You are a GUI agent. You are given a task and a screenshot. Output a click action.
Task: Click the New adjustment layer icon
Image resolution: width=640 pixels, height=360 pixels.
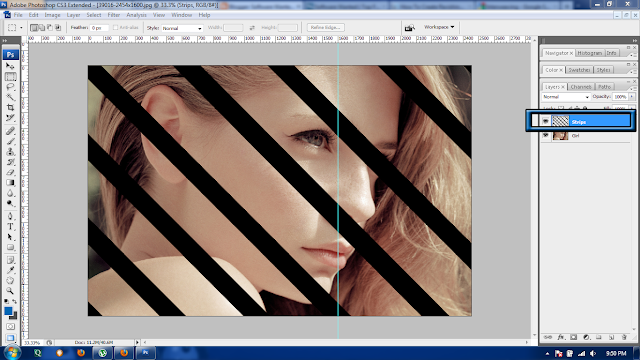pyautogui.click(x=586, y=337)
